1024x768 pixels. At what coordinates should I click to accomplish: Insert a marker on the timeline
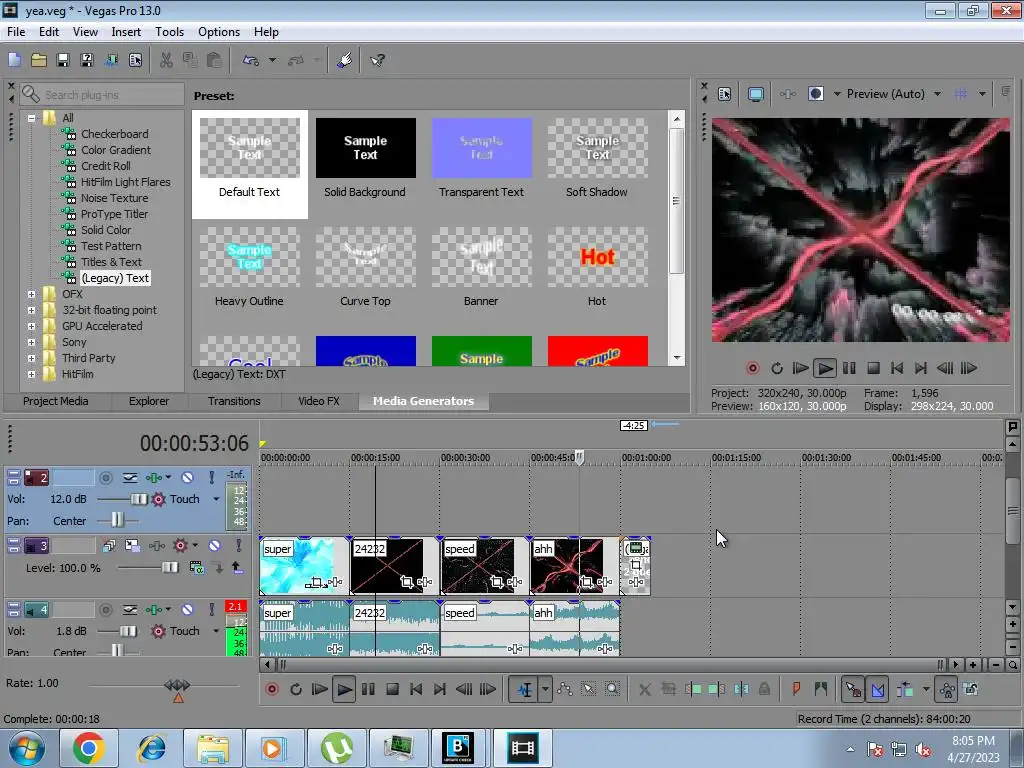point(797,689)
